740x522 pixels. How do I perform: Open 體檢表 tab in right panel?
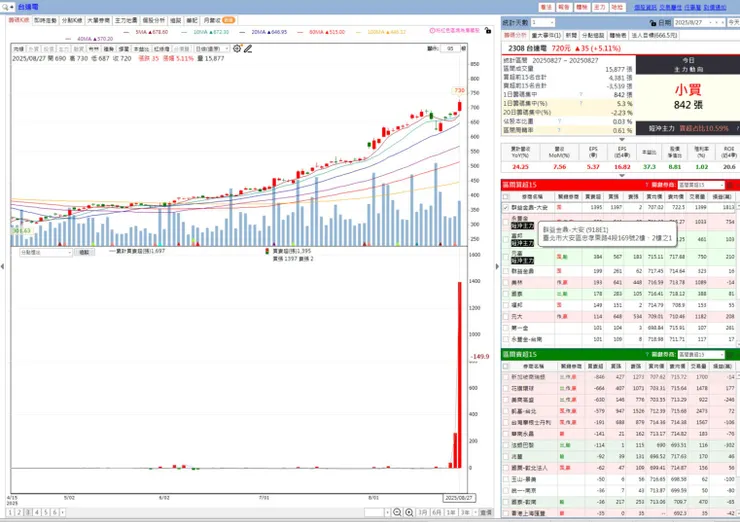tap(618, 35)
